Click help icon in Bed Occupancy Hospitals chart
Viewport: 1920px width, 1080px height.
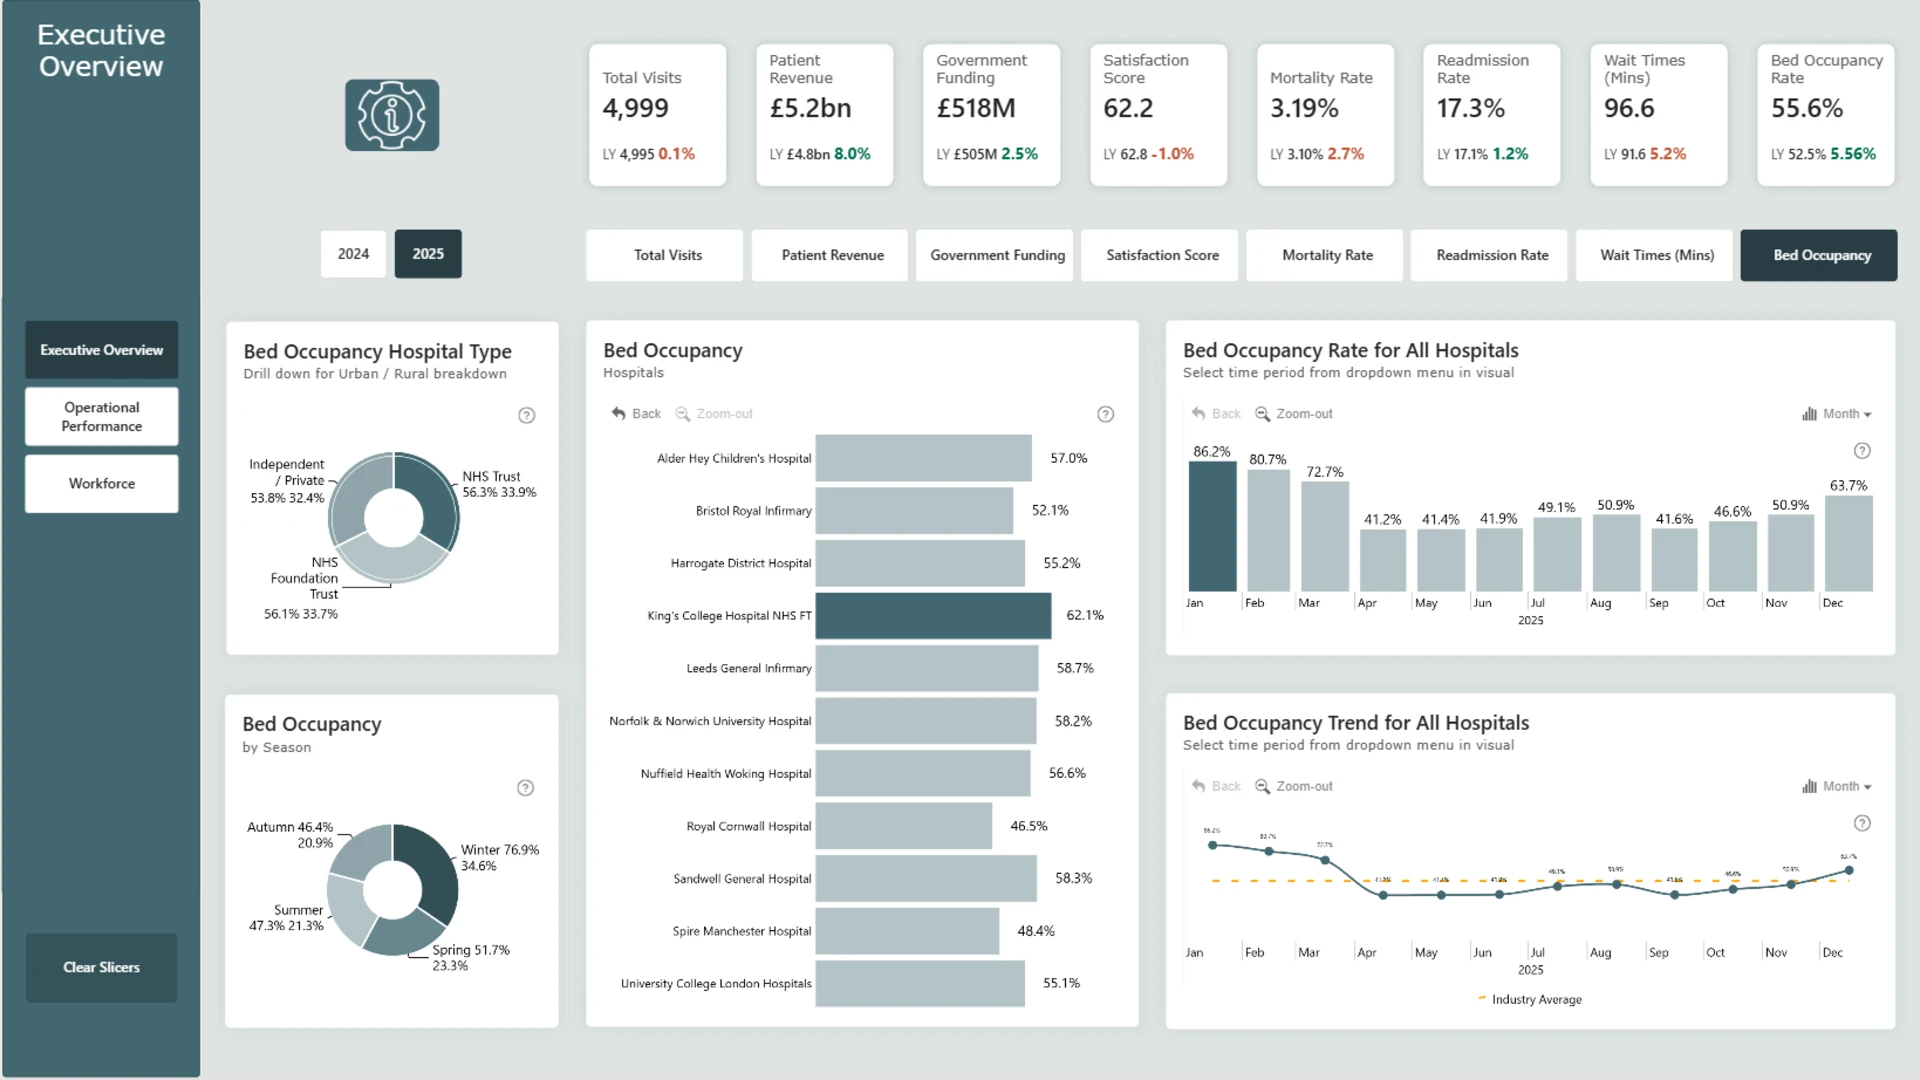(1105, 414)
